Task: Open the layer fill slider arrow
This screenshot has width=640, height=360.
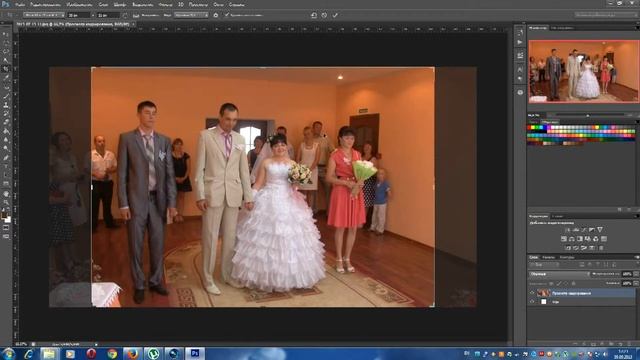Action: 636,284
